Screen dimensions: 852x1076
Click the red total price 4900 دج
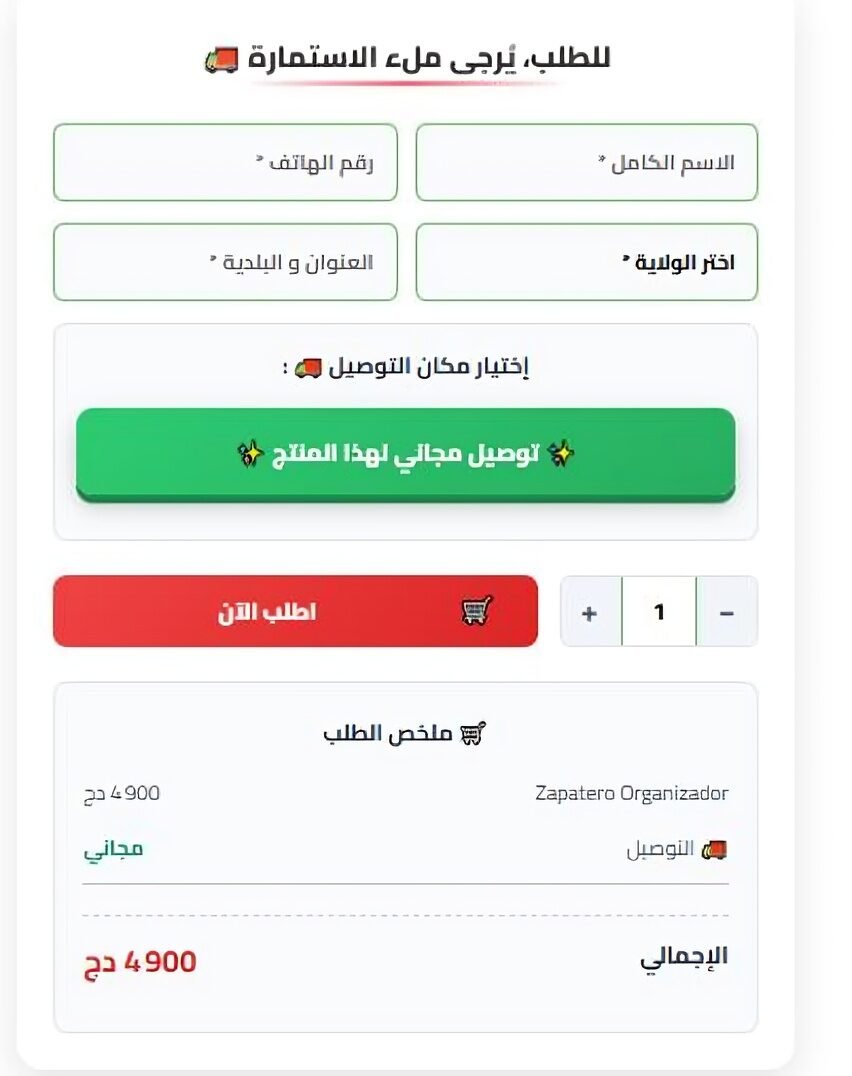tap(140, 963)
